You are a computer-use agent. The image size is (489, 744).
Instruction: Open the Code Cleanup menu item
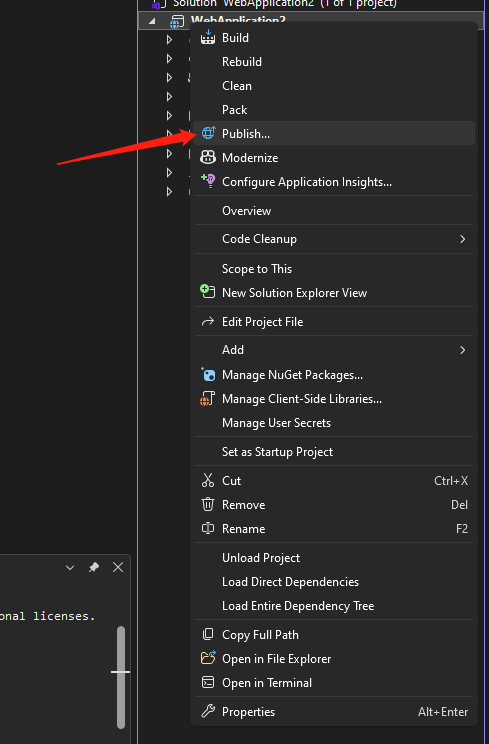click(334, 239)
